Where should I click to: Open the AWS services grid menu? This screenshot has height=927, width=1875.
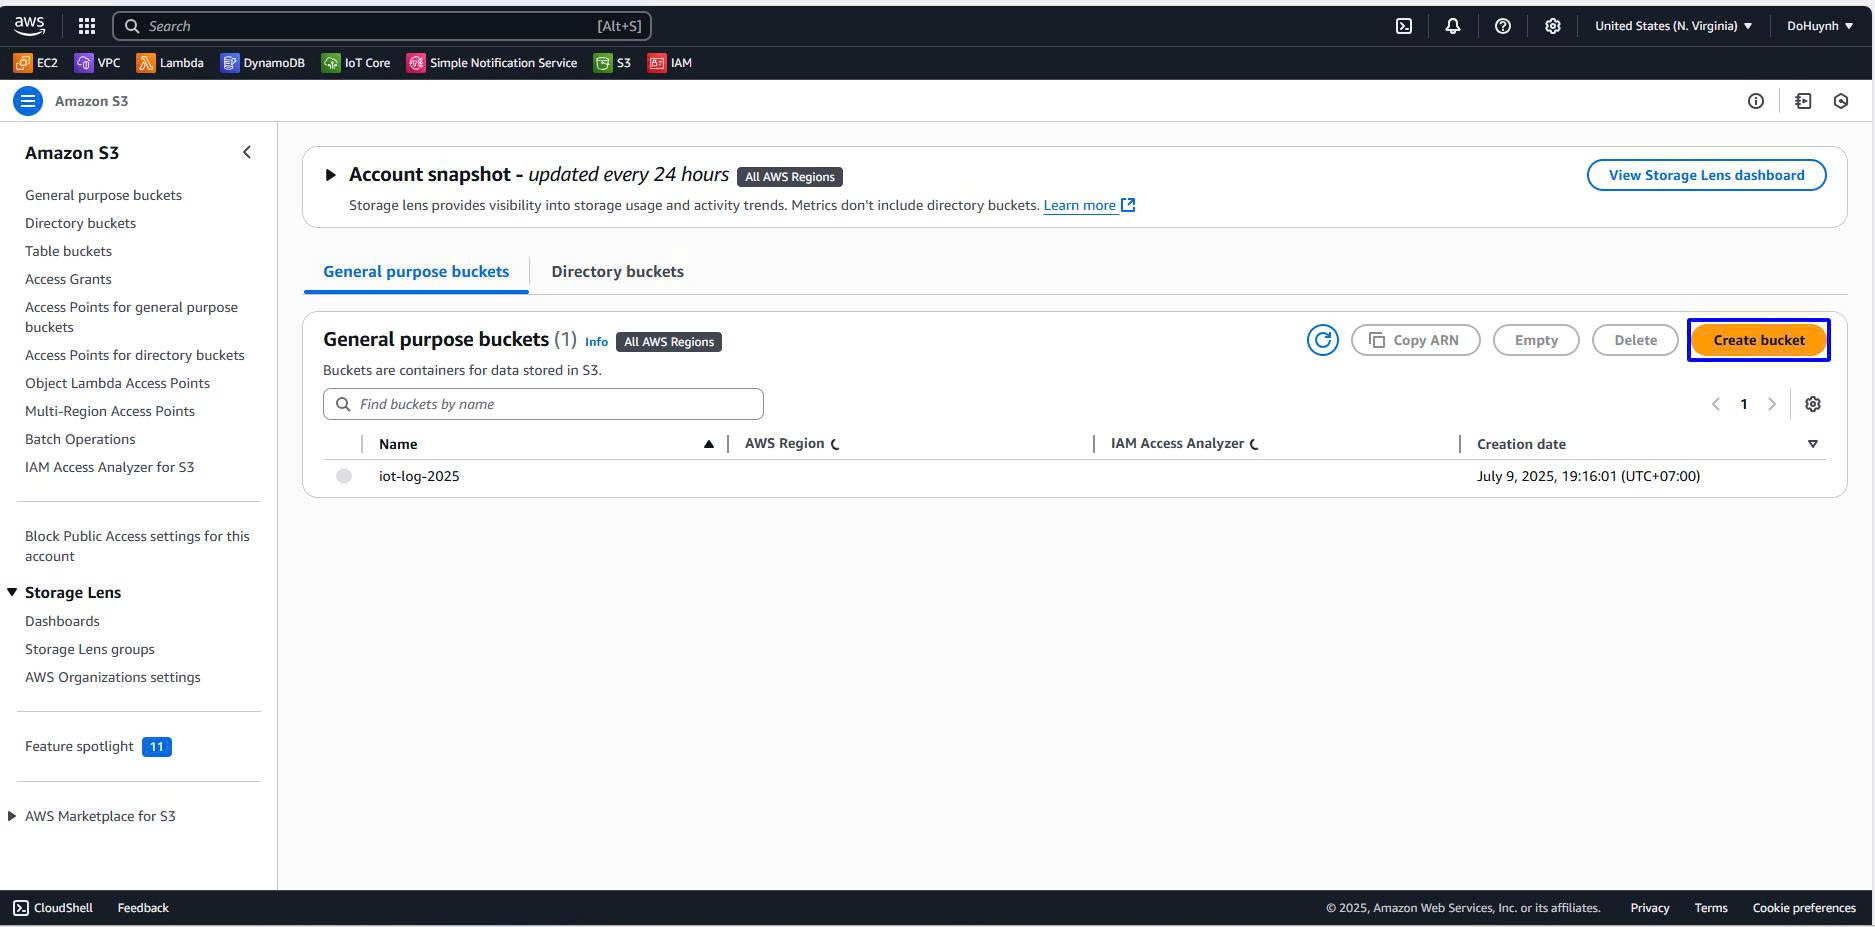point(87,26)
